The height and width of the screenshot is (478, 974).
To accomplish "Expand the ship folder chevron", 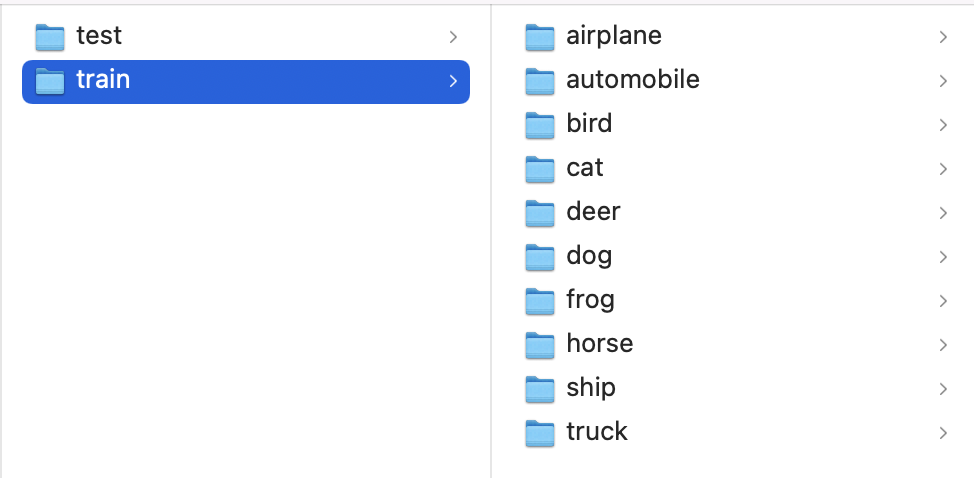I will click(x=943, y=389).
